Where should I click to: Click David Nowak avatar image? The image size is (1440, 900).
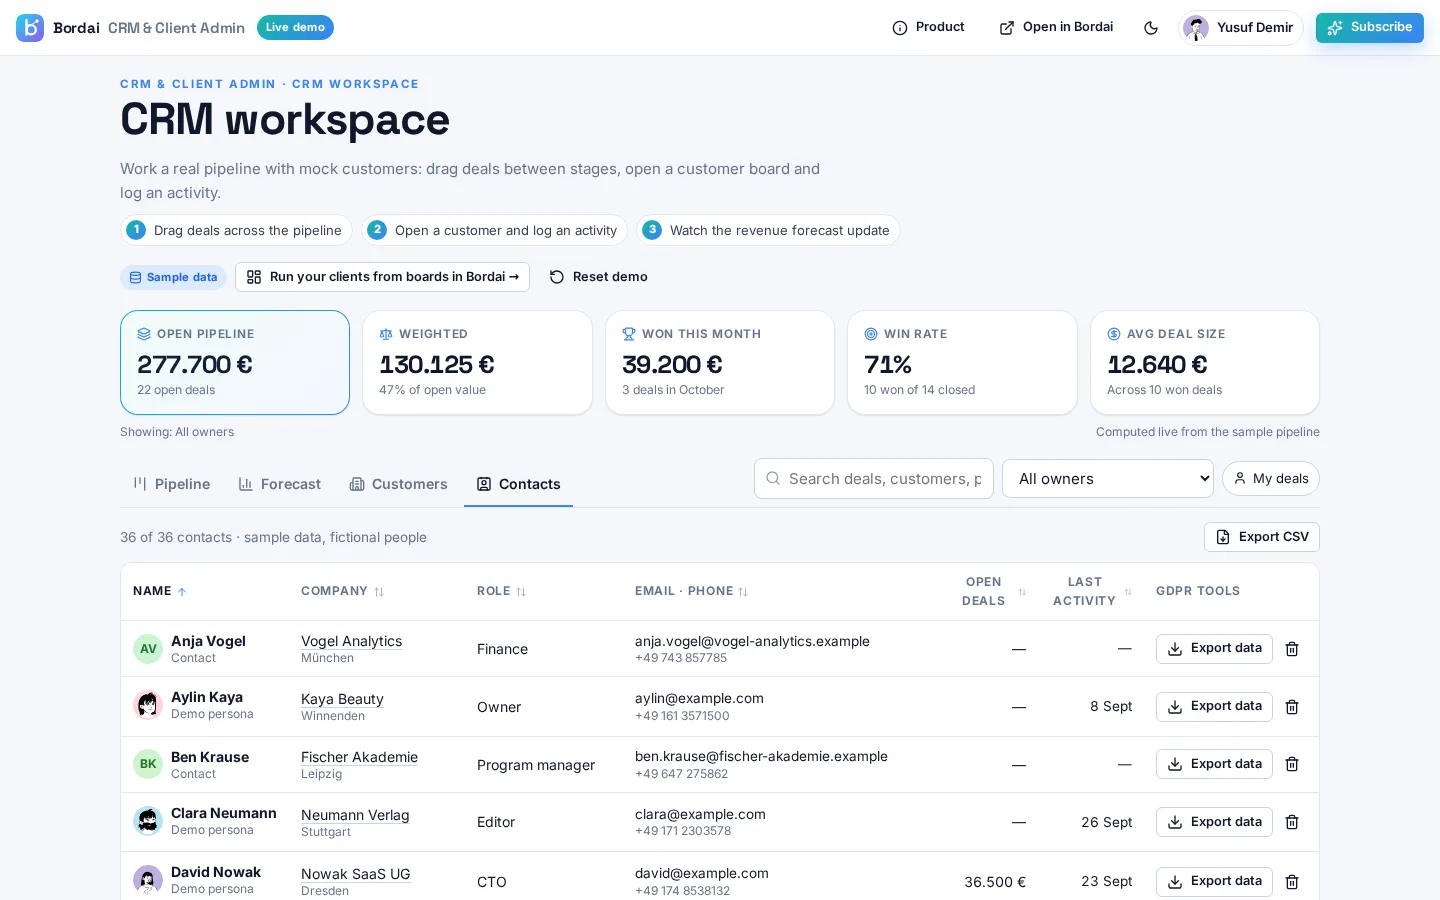[x=148, y=880]
